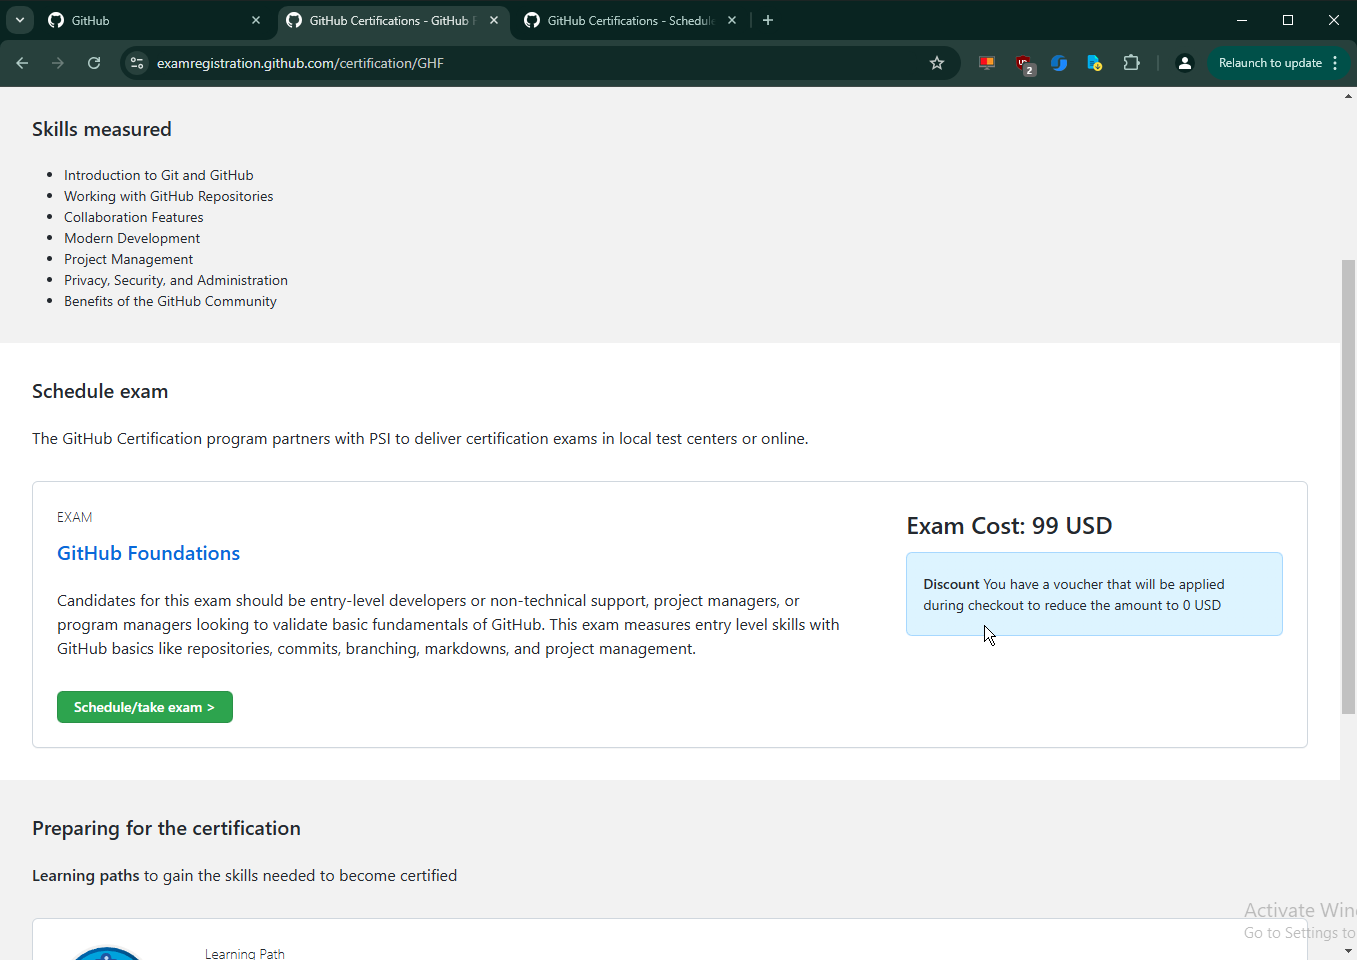Viewport: 1357px width, 960px height.
Task: Click the page scrollbar thumb
Action: 1348,487
